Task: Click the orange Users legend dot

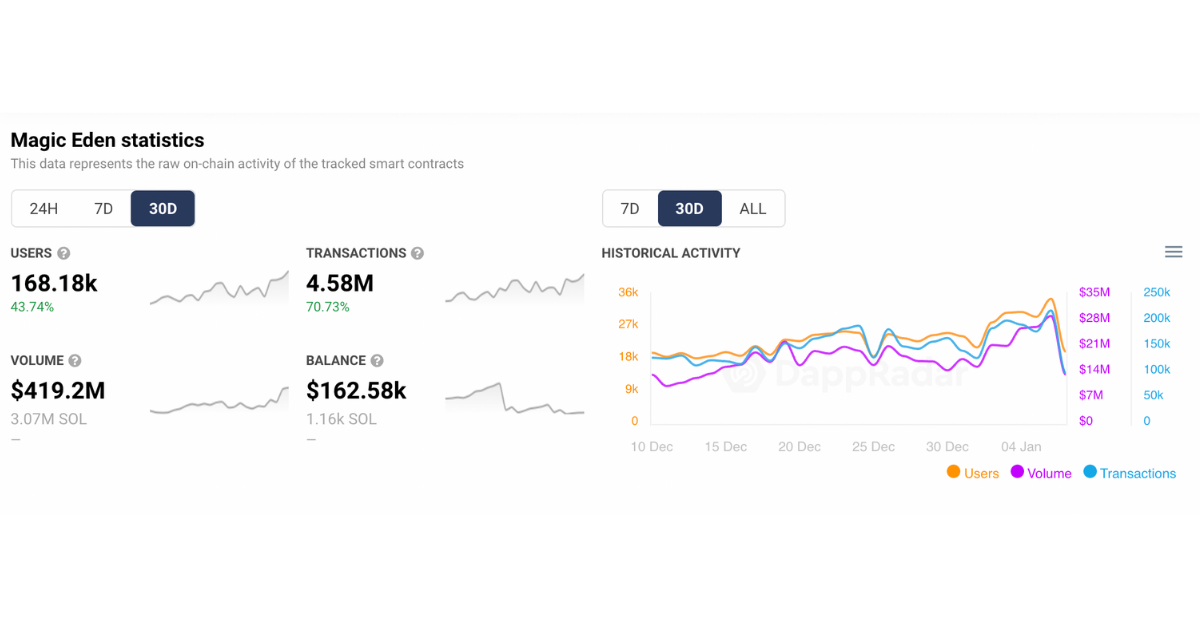Action: pyautogui.click(x=953, y=472)
